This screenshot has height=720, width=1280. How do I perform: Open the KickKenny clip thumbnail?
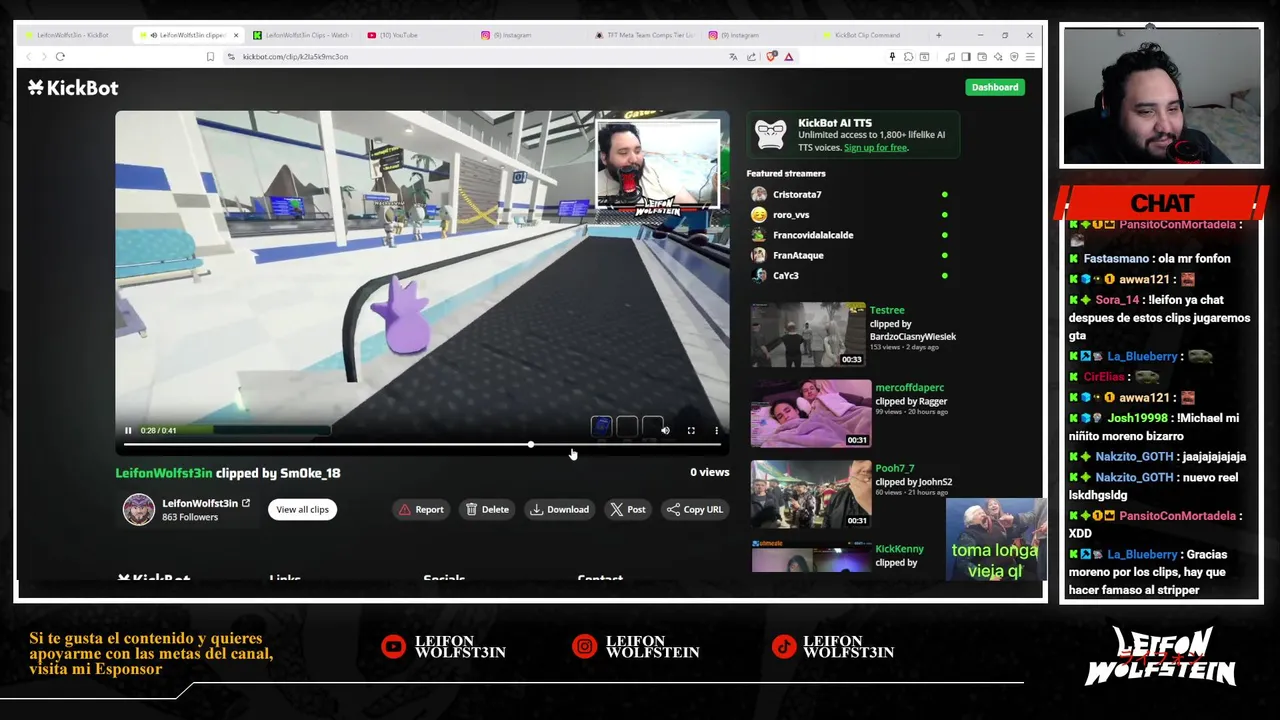pos(811,556)
